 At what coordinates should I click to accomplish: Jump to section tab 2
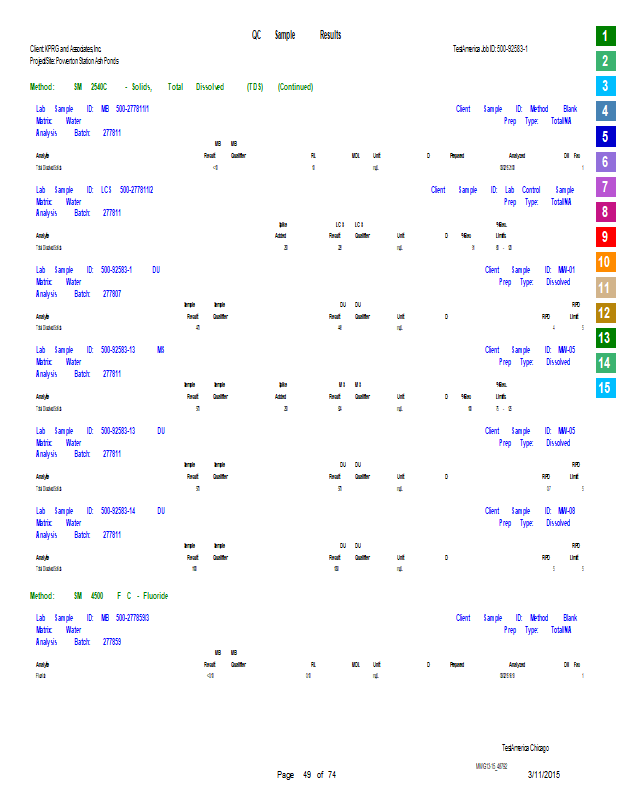pos(605,61)
